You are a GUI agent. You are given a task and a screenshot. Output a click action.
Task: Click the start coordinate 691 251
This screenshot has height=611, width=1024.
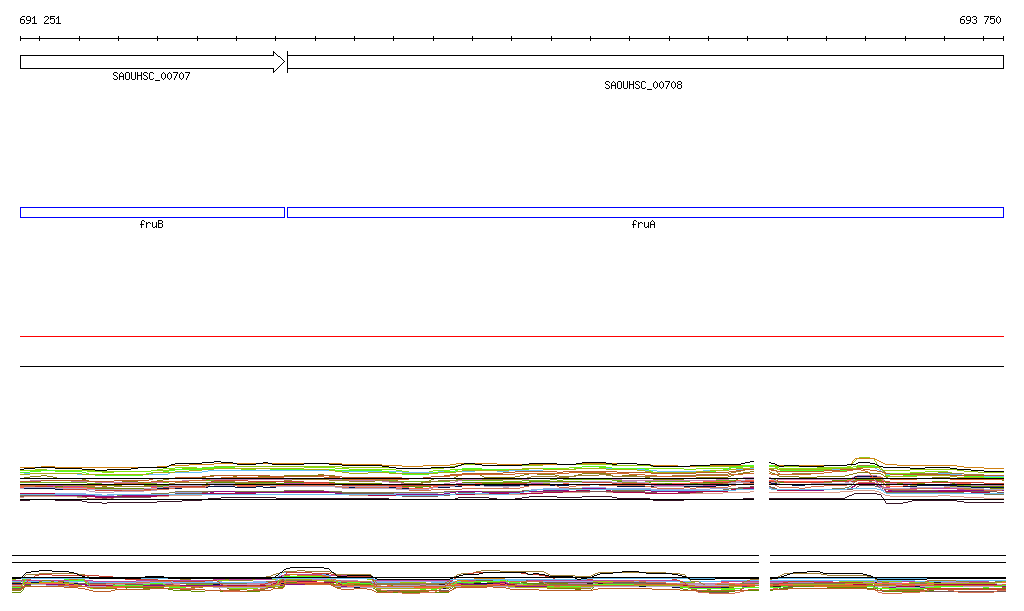click(x=40, y=20)
